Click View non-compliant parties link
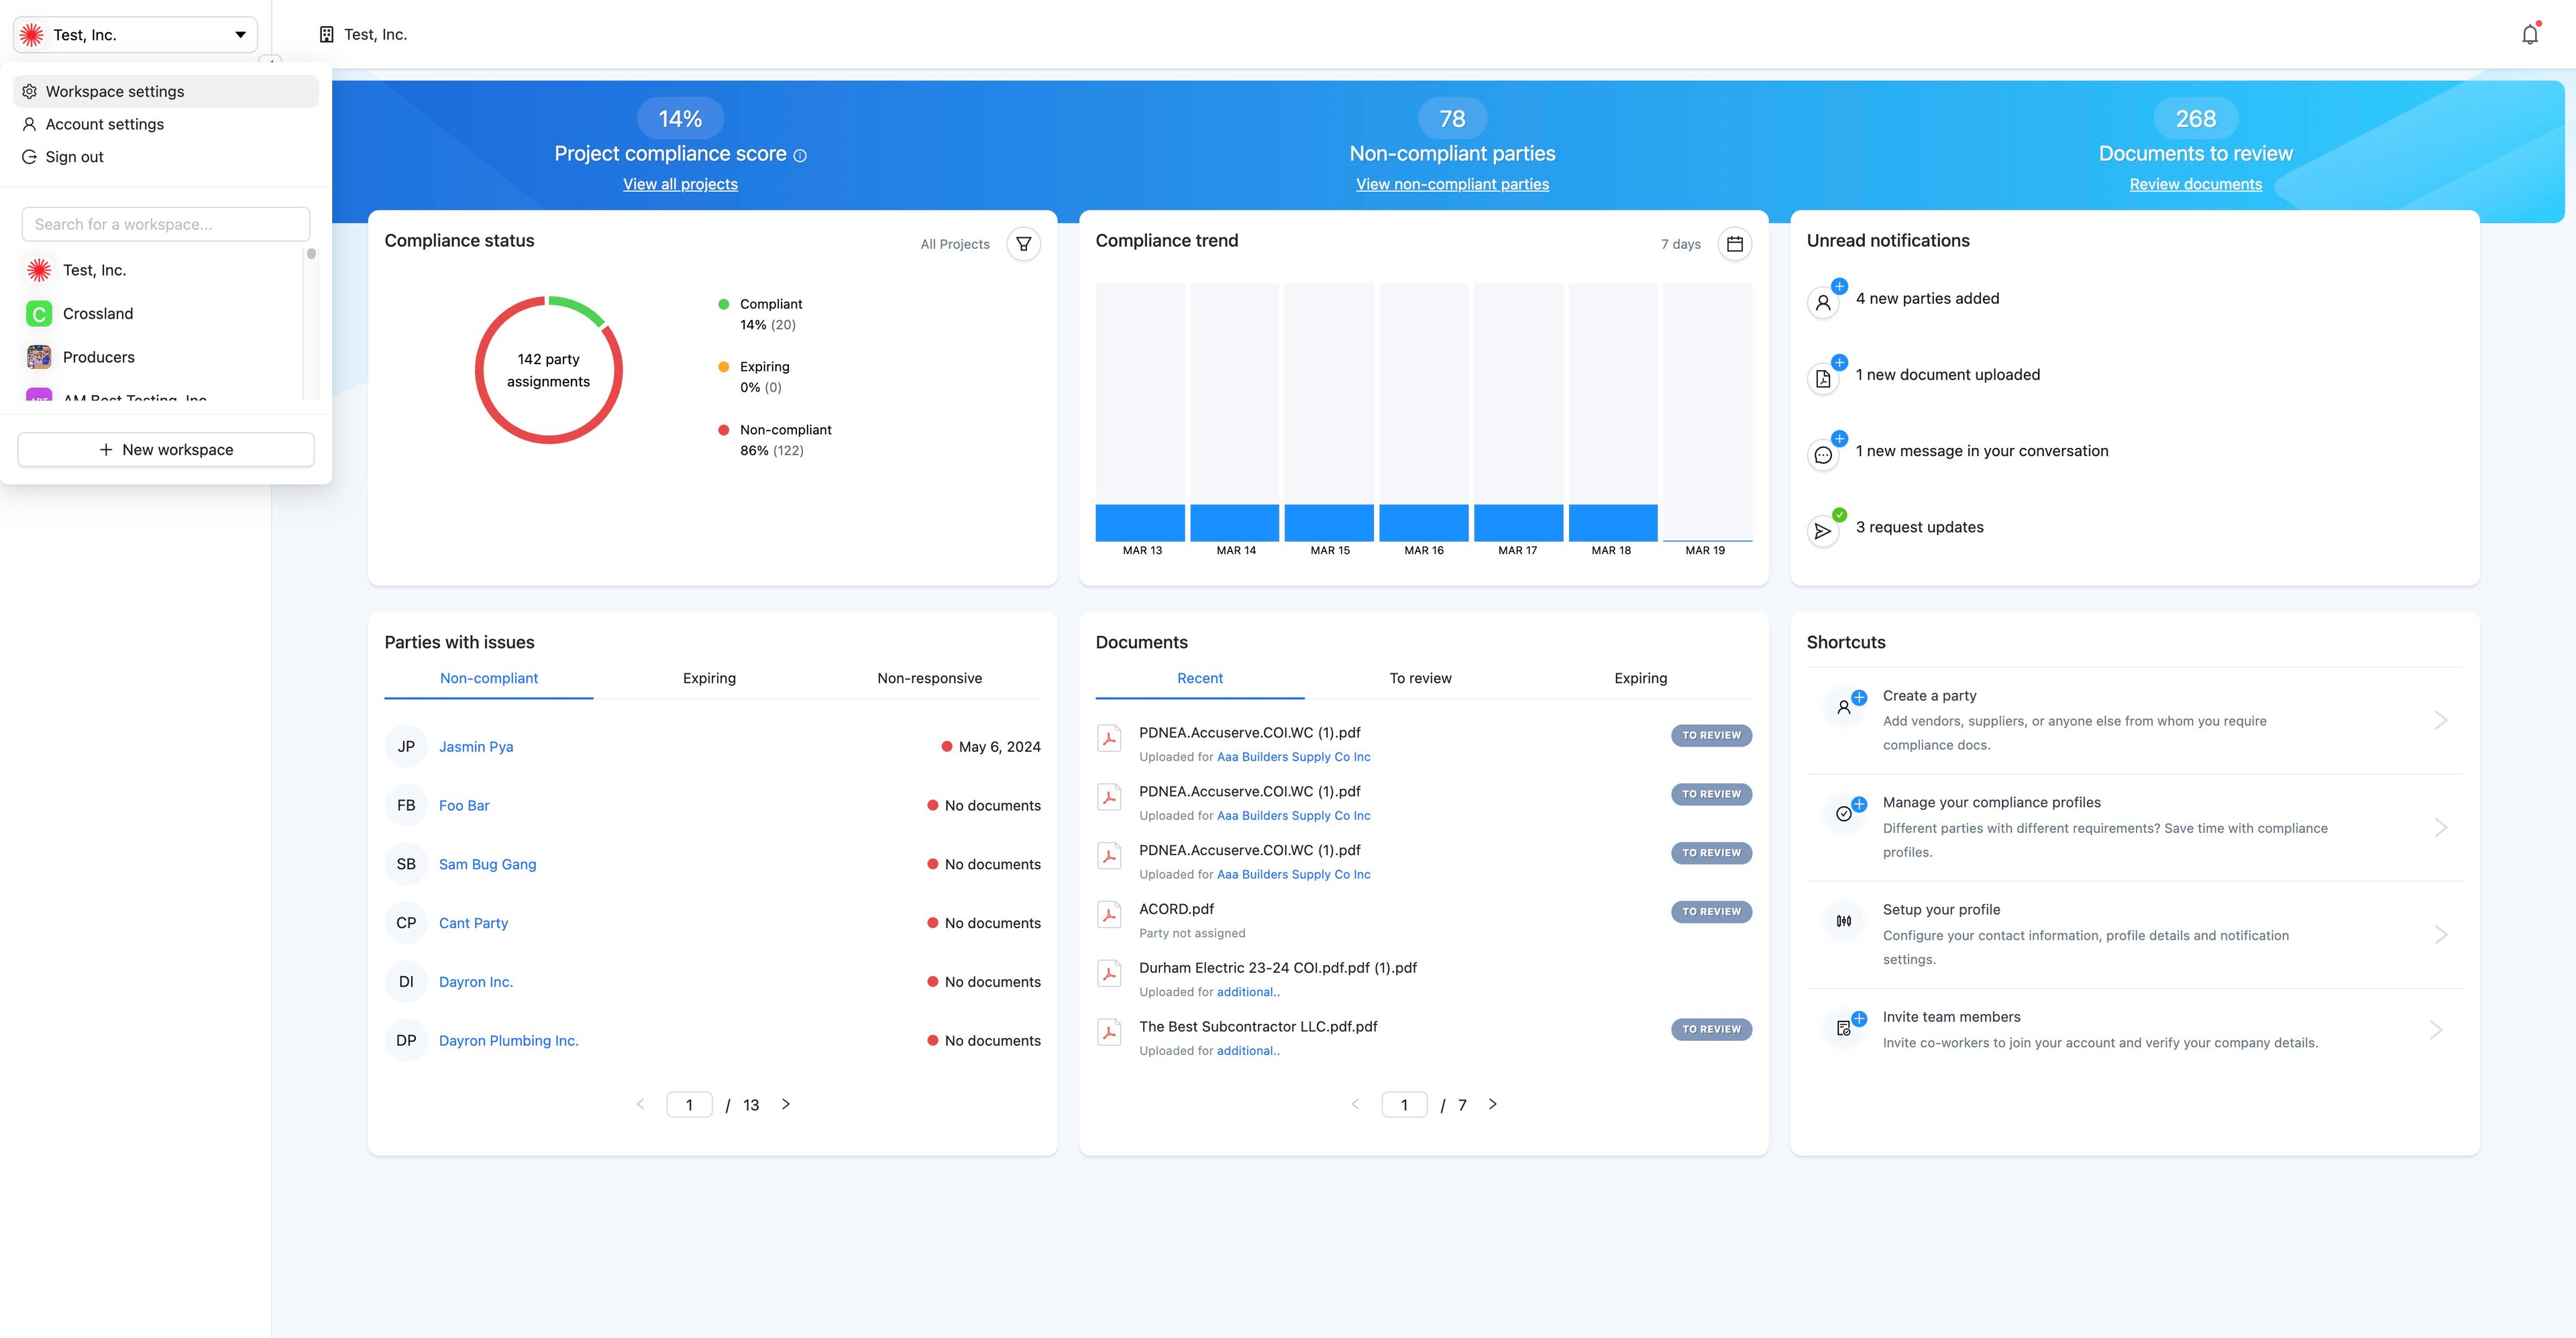2576x1338 pixels. [x=1452, y=184]
